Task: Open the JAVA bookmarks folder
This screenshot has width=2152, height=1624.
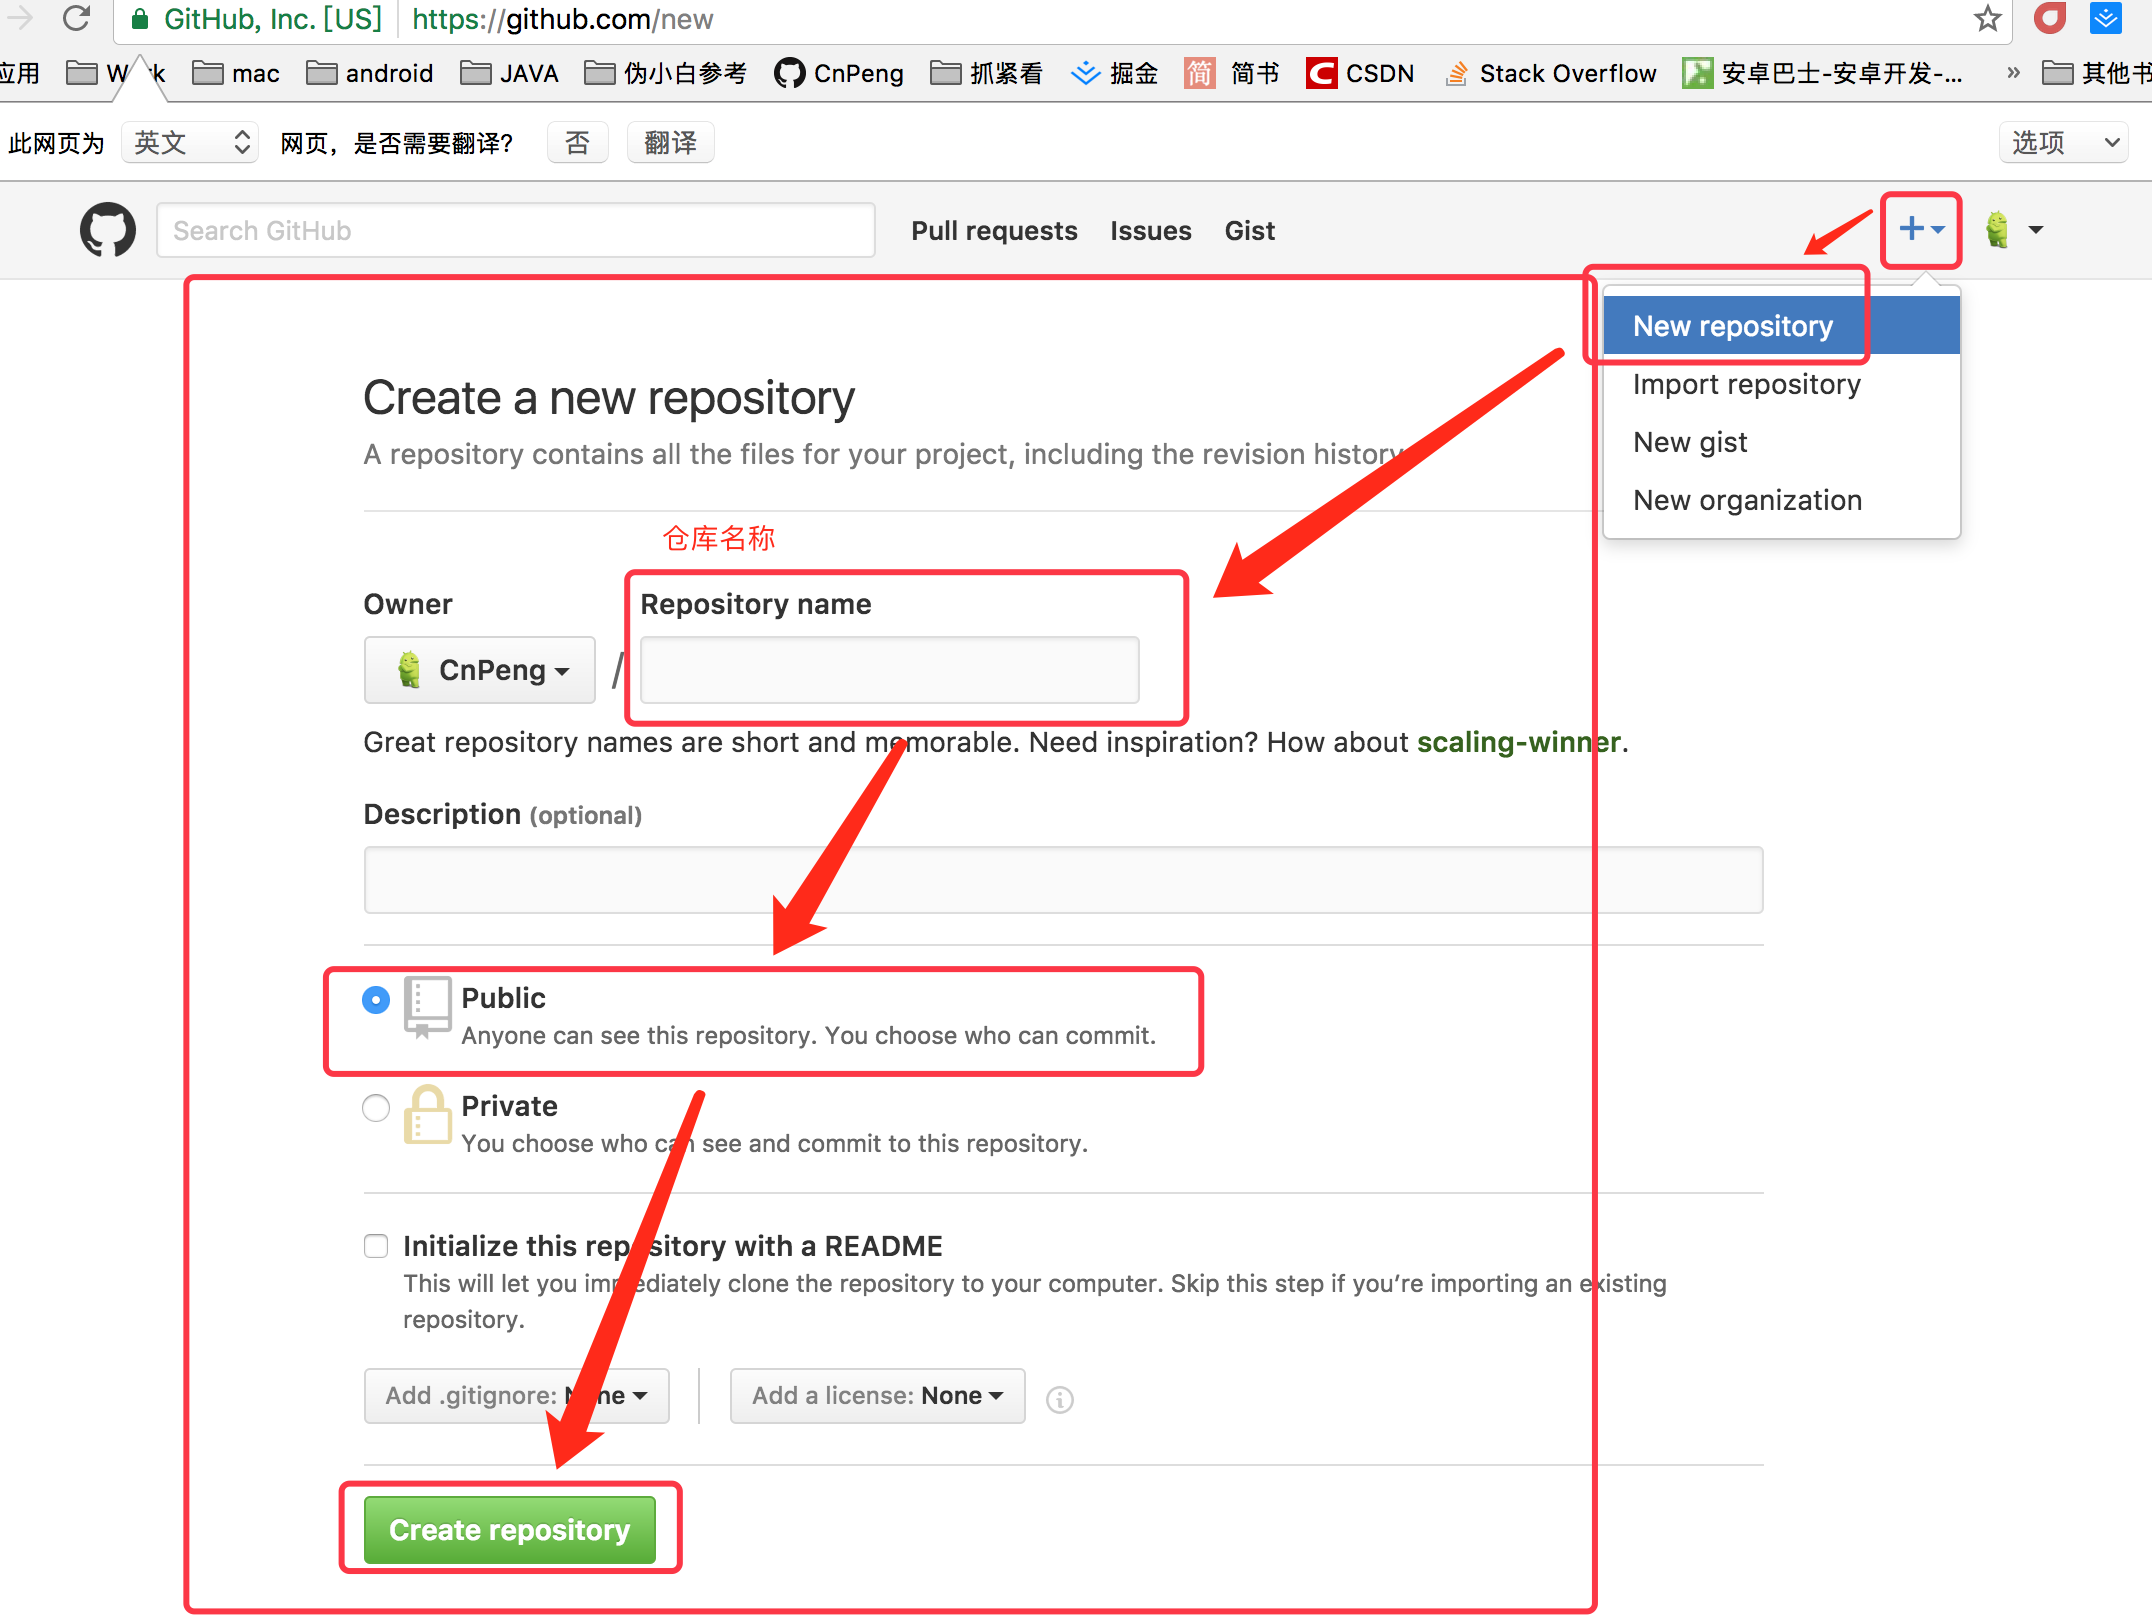Action: [510, 73]
